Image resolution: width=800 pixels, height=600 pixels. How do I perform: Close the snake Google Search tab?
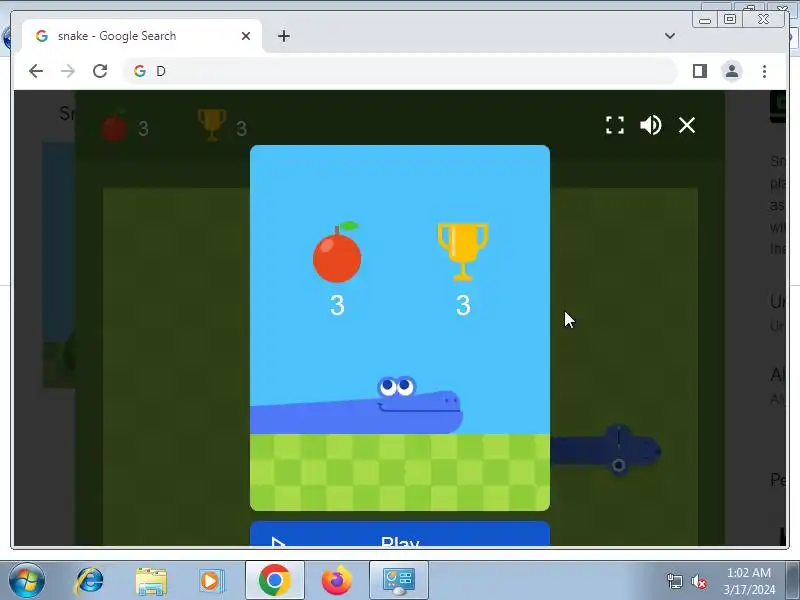click(x=246, y=36)
